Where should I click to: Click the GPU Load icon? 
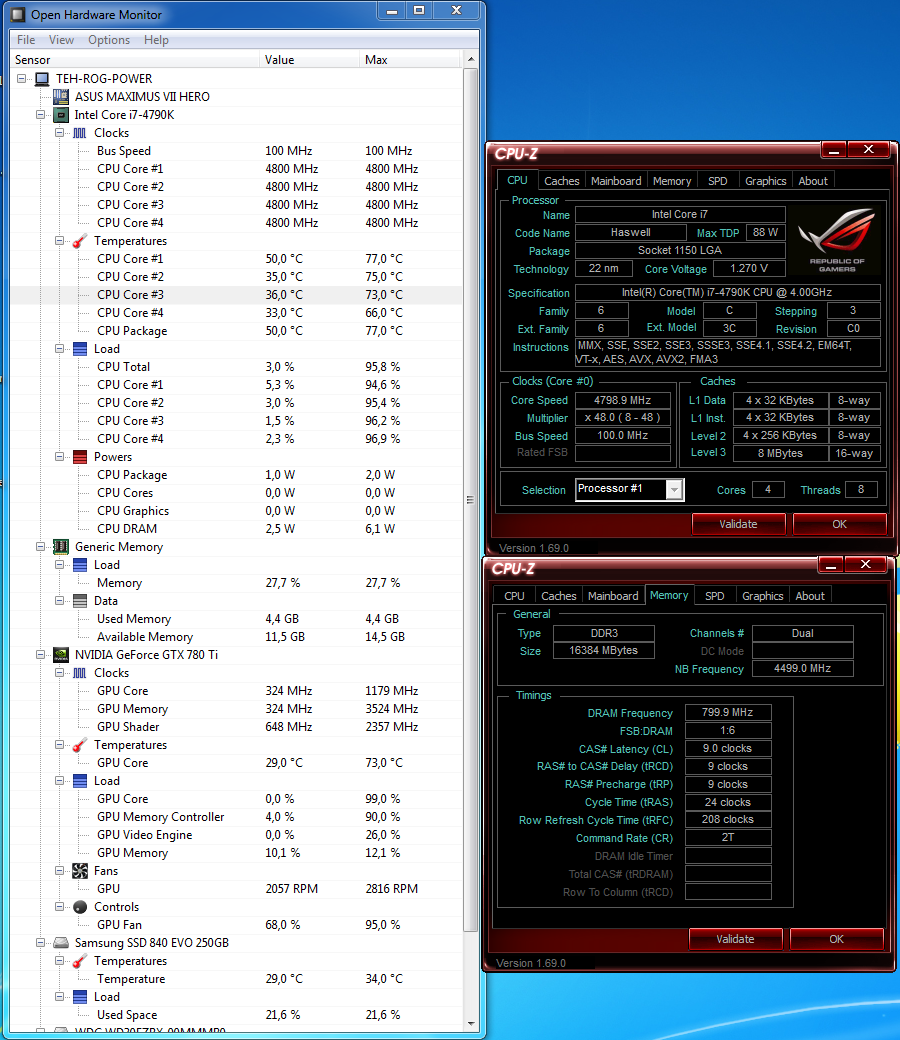click(80, 781)
